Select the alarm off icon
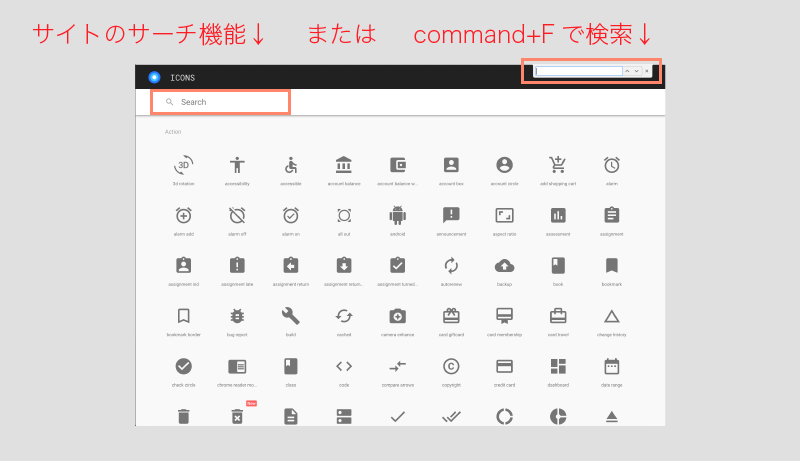800x461 pixels. point(237,215)
